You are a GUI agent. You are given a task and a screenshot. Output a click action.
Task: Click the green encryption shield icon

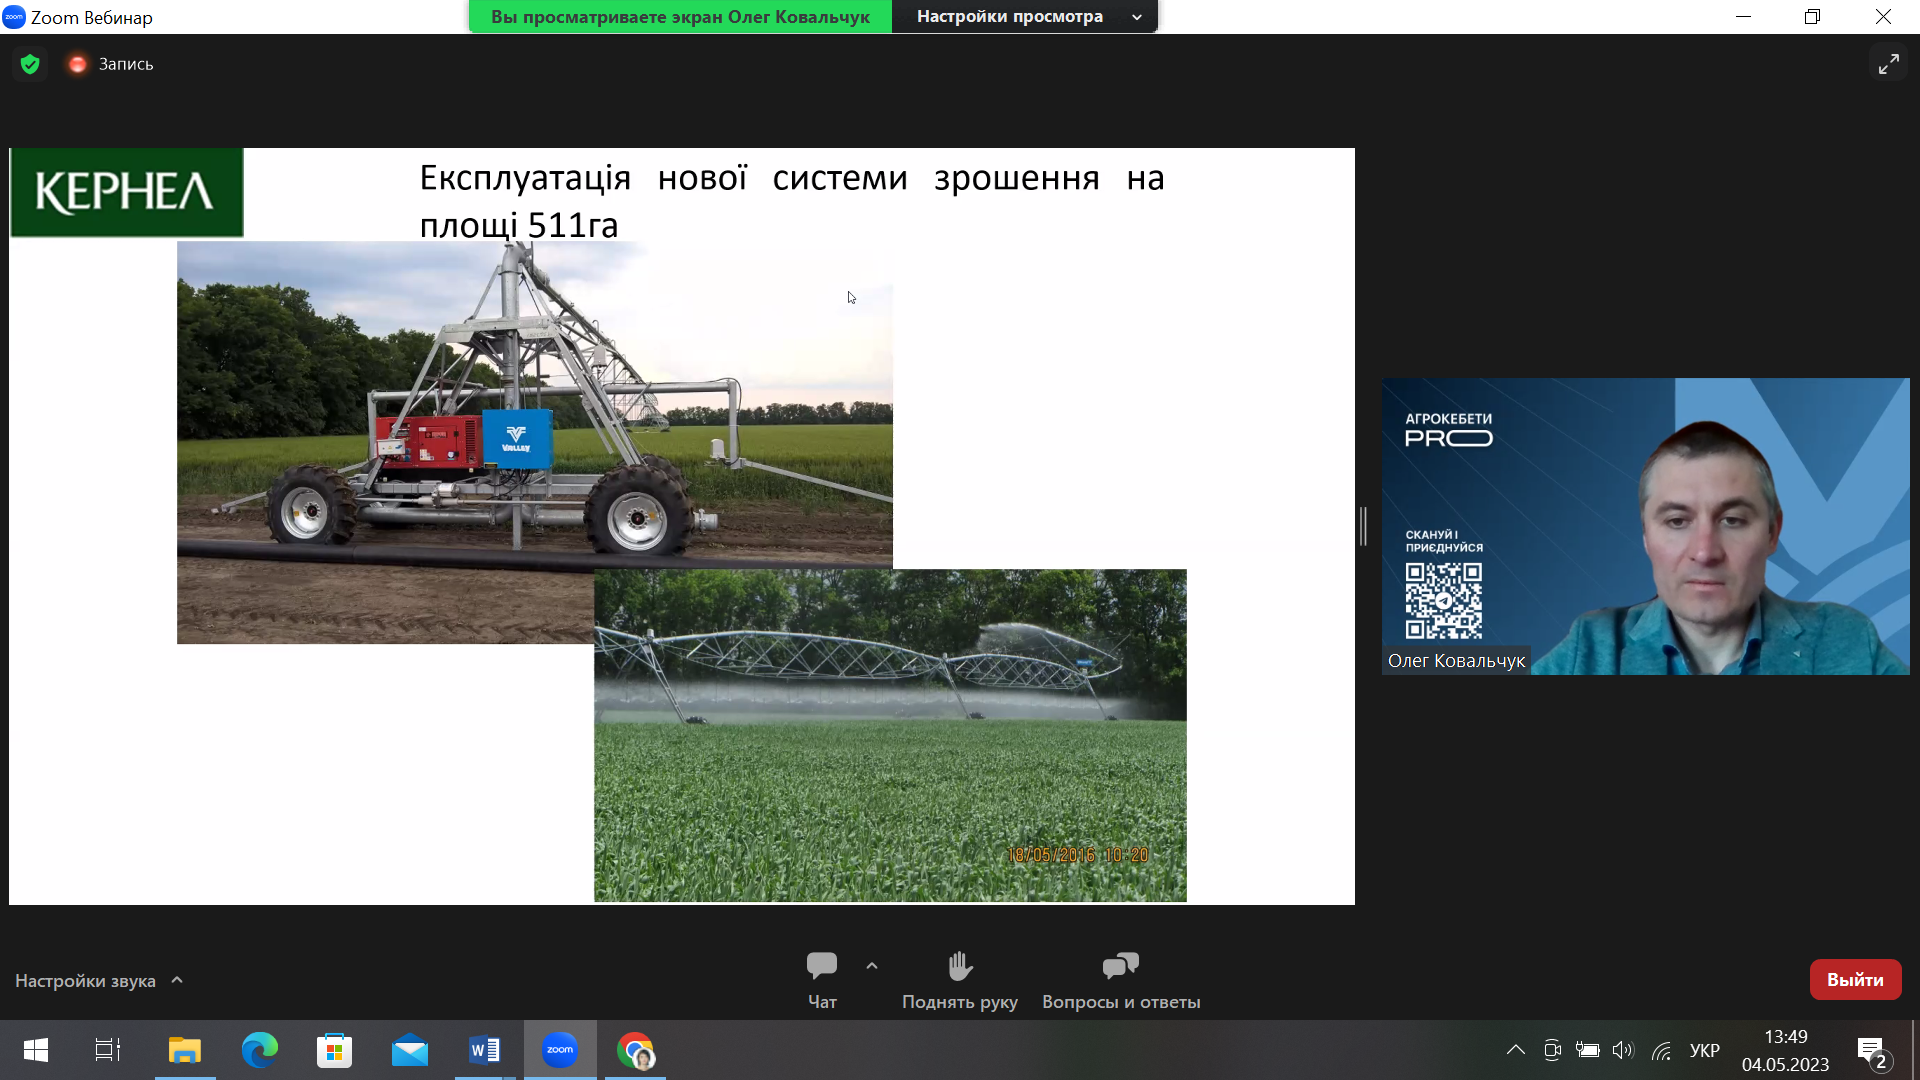(30, 64)
